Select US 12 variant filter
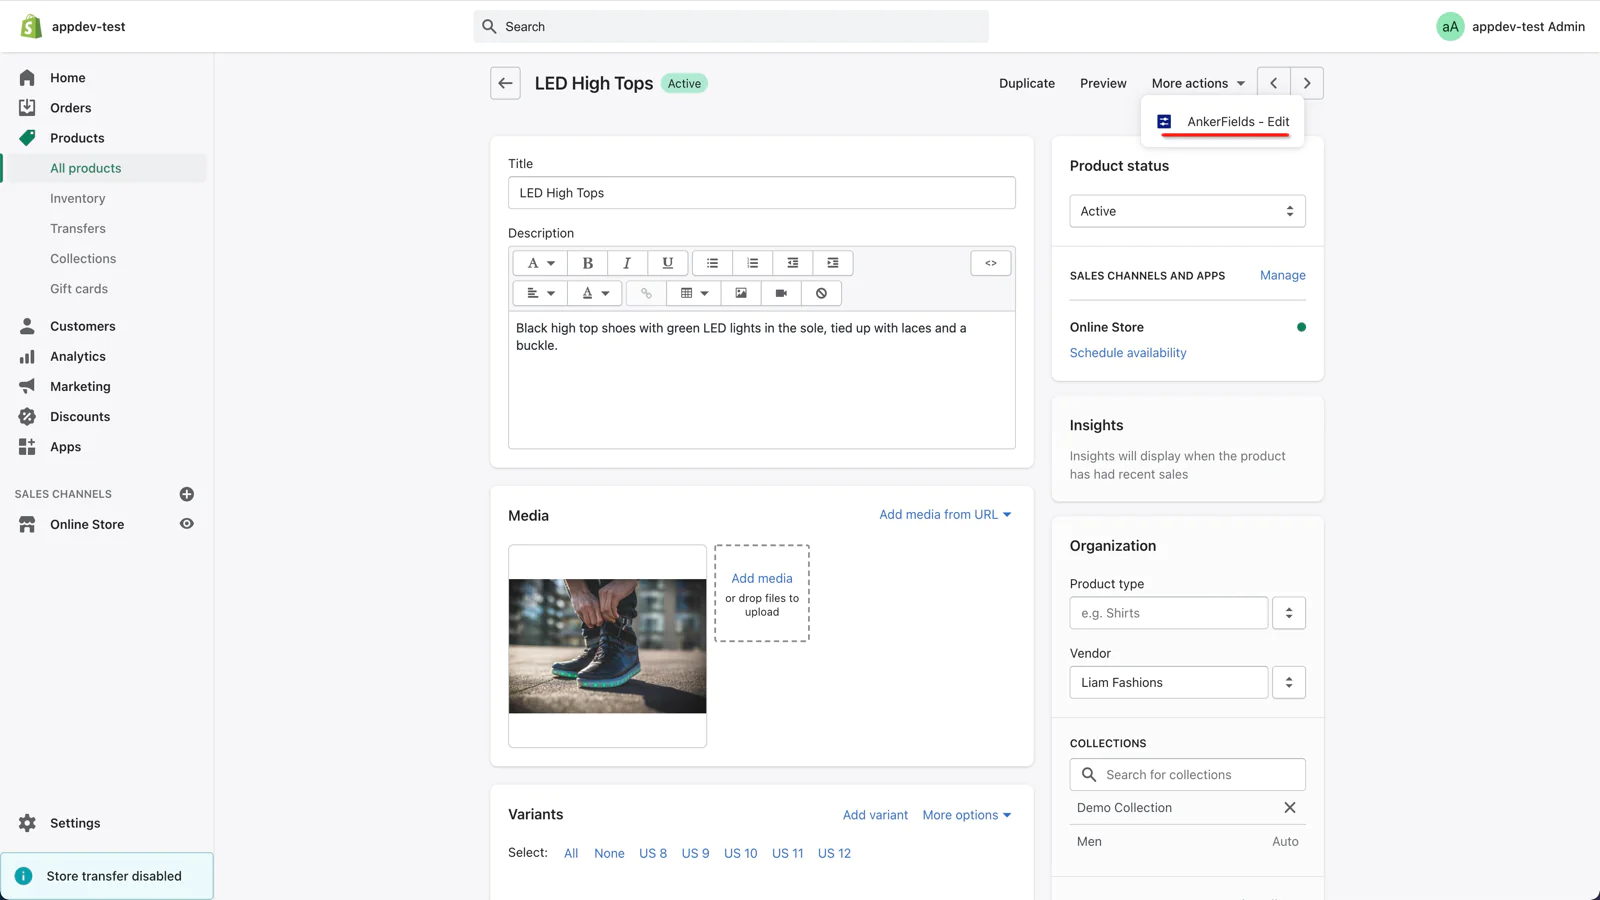The height and width of the screenshot is (900, 1600). coord(834,853)
